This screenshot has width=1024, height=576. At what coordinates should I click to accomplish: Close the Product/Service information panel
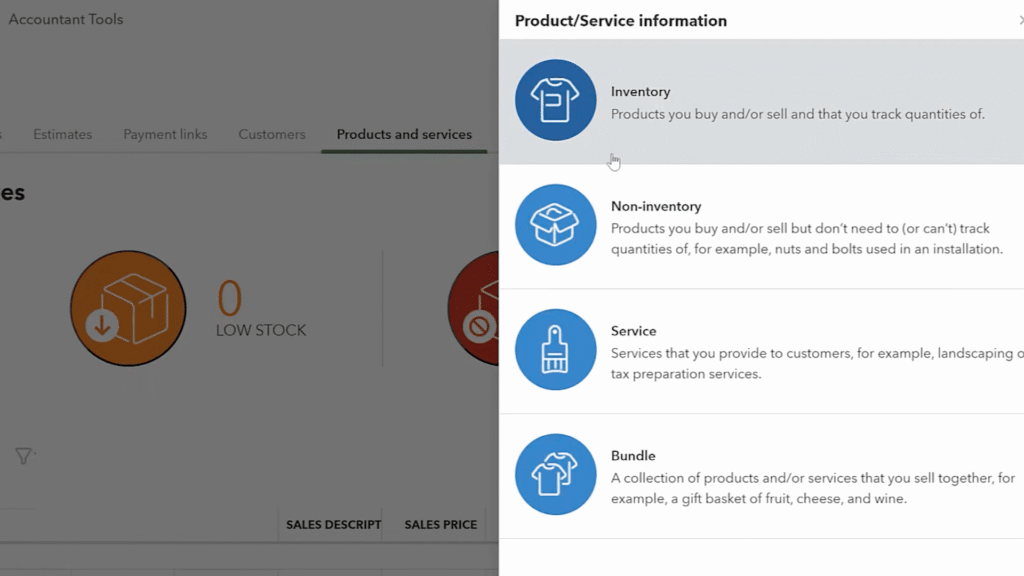click(x=1019, y=20)
